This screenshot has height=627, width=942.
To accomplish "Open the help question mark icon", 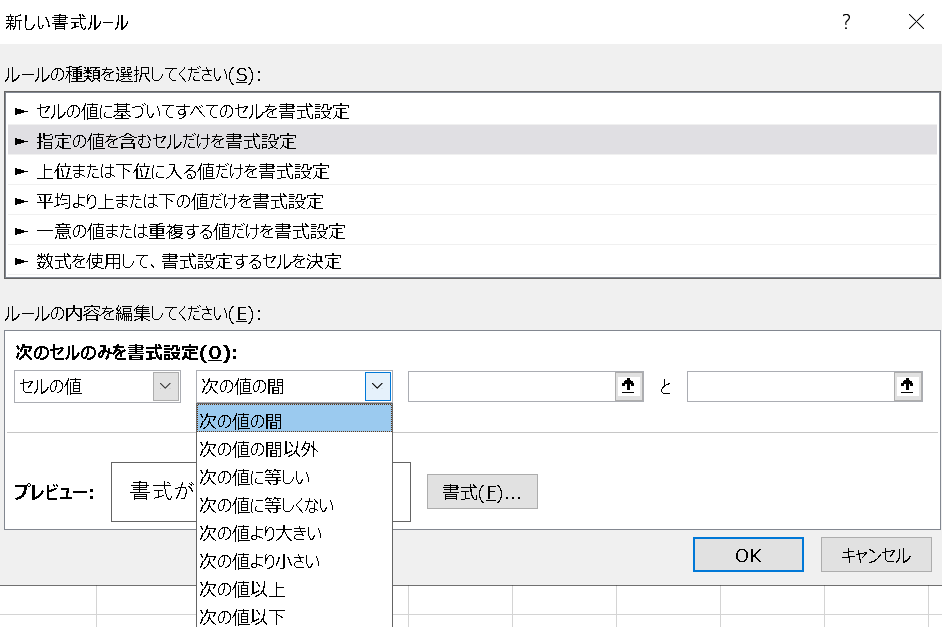I will coord(846,22).
